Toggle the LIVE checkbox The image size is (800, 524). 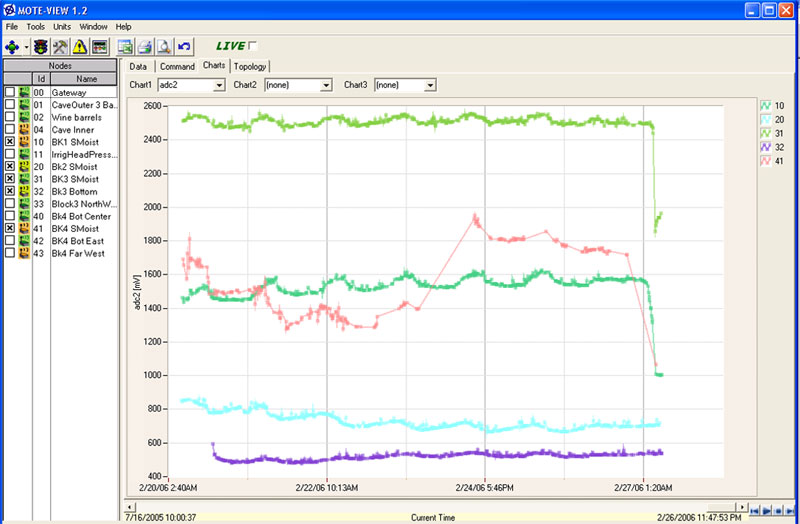tap(252, 45)
